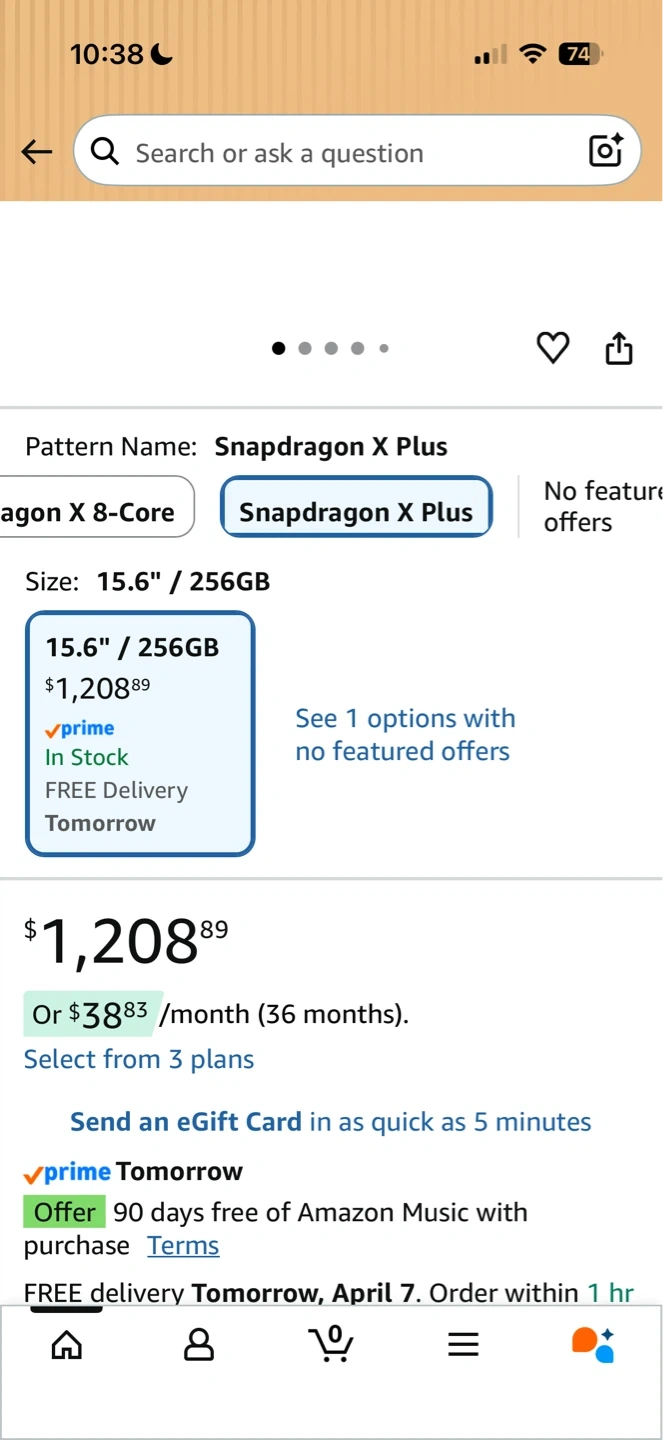Open camera search (Lens) icon
This screenshot has width=663, height=1440.
point(606,150)
